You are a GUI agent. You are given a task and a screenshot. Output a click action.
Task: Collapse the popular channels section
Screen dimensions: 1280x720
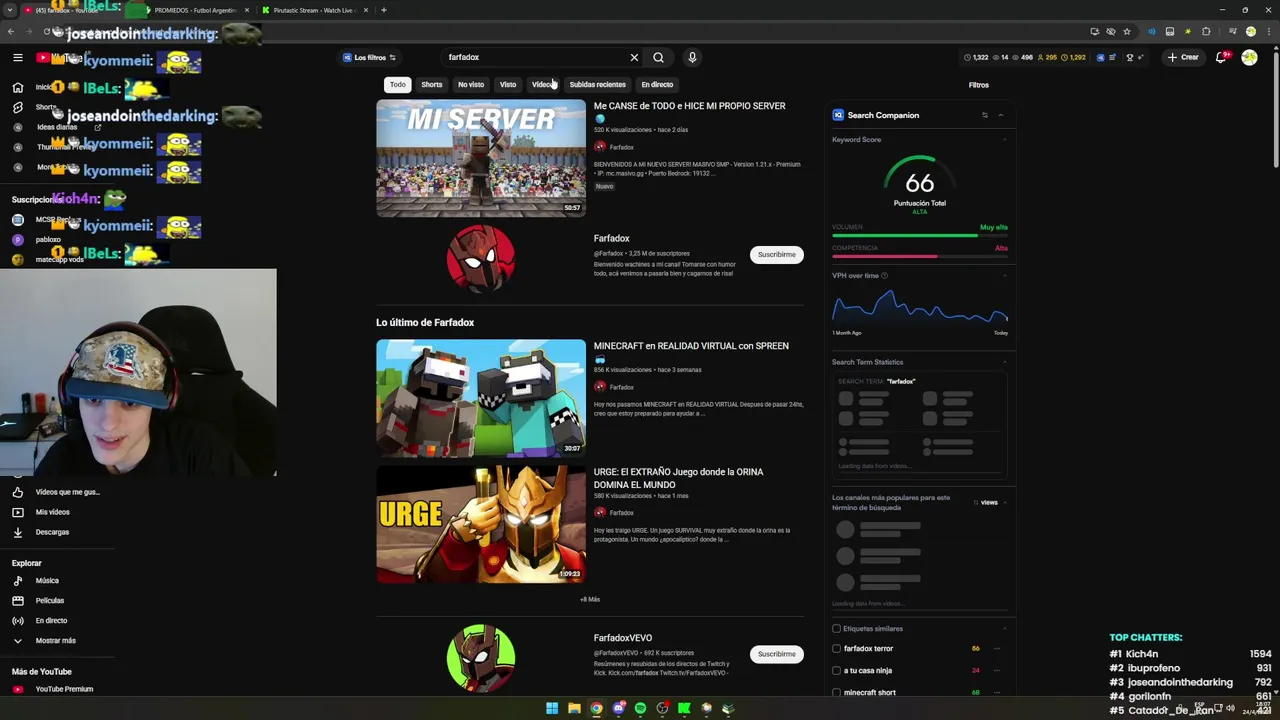coord(1004,502)
